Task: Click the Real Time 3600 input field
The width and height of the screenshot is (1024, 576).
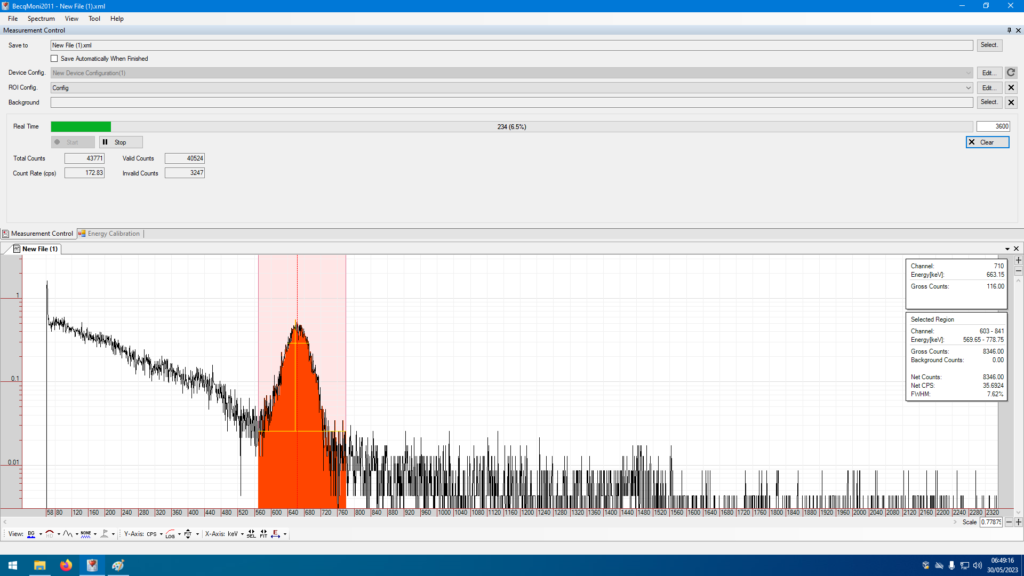Action: (x=993, y=127)
